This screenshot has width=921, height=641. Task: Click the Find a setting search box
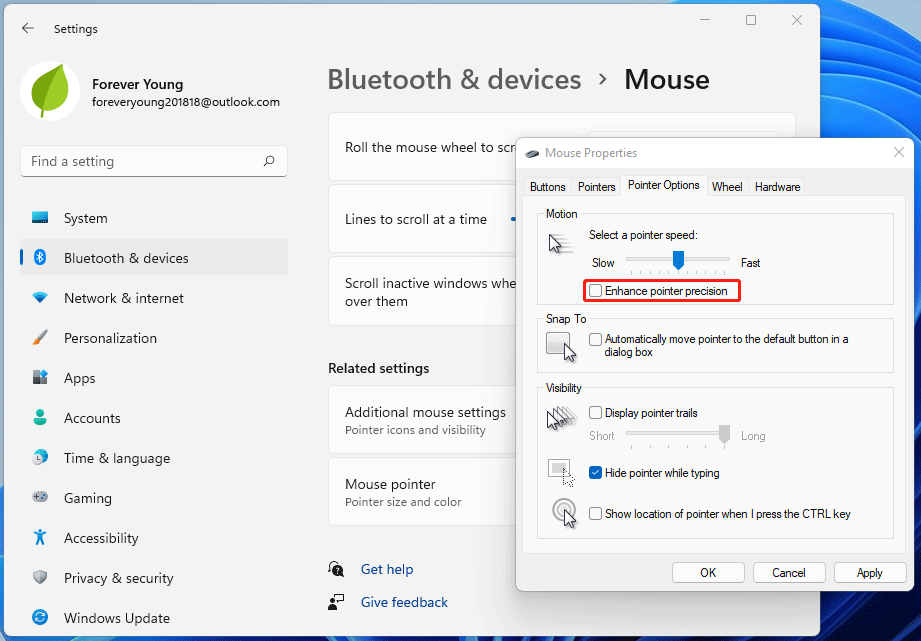[154, 161]
